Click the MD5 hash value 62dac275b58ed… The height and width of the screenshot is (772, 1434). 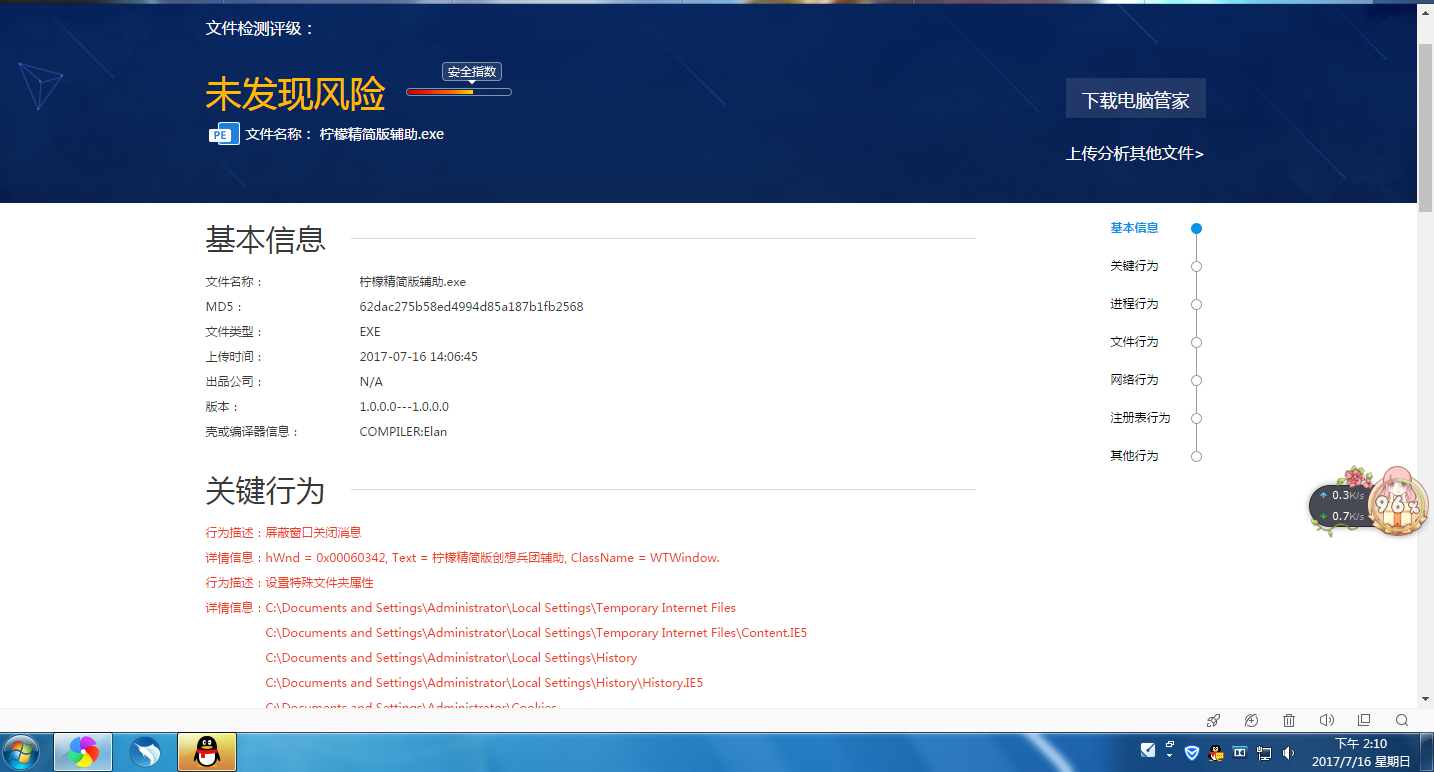pos(471,307)
